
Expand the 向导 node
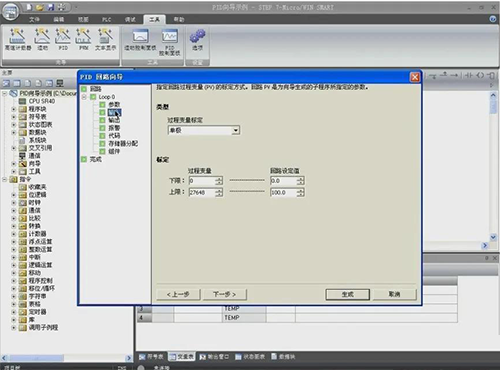click(x=14, y=164)
